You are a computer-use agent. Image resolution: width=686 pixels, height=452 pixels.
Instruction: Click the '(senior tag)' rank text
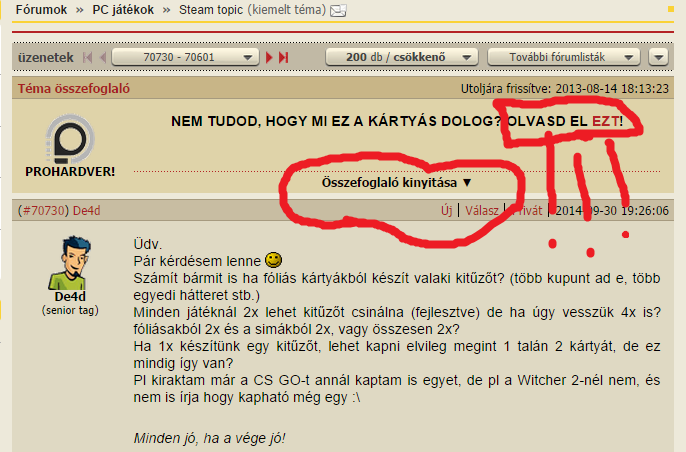click(70, 310)
